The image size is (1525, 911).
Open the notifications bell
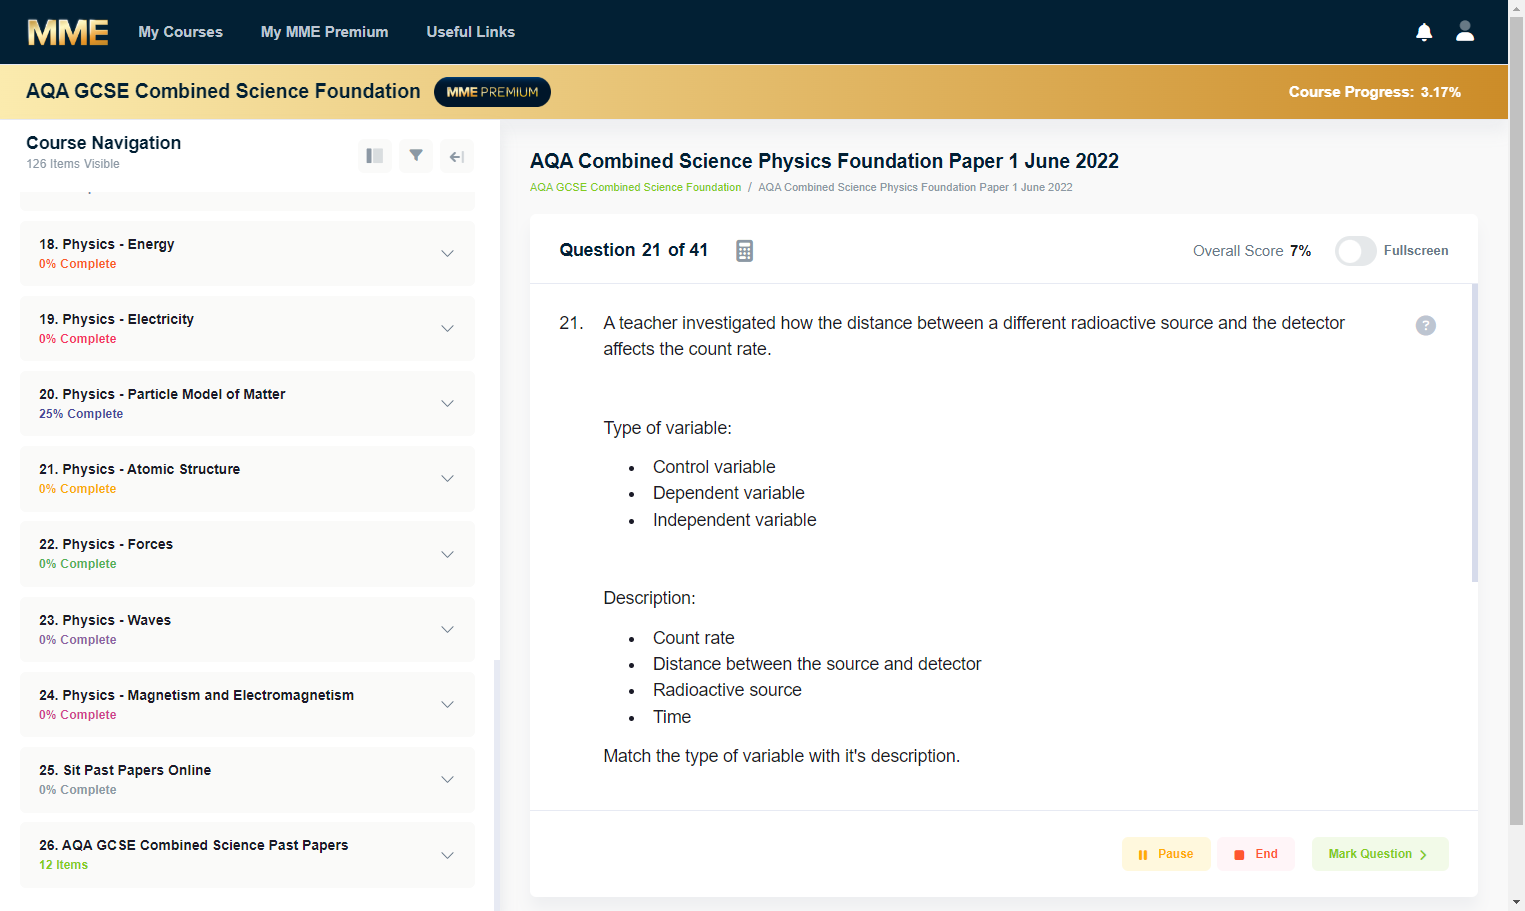(1424, 32)
